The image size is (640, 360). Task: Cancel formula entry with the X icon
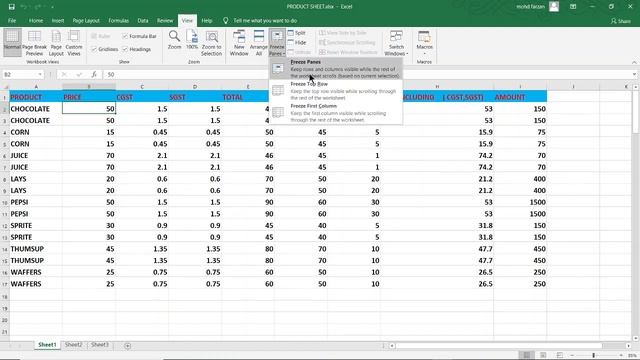point(64,75)
